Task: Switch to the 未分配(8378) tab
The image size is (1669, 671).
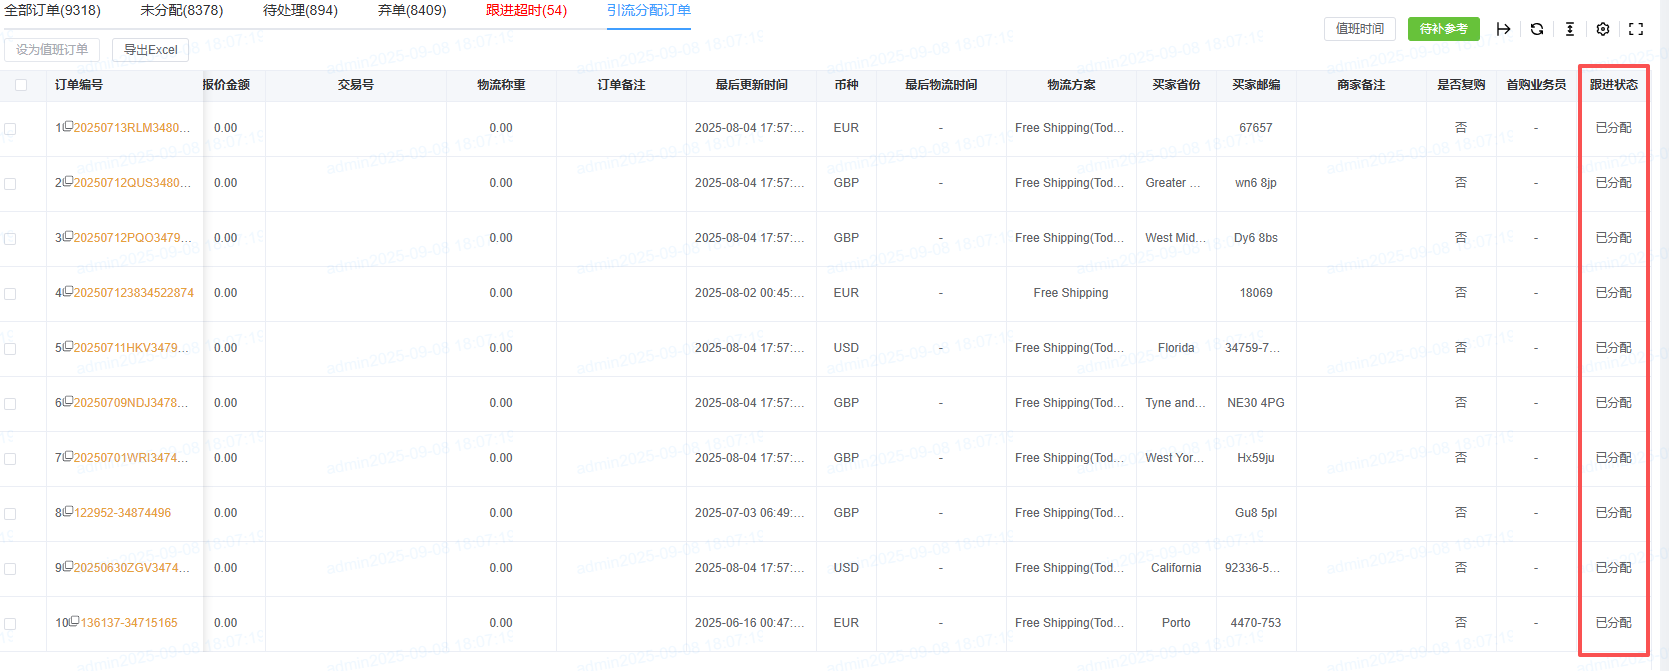Action: [181, 10]
